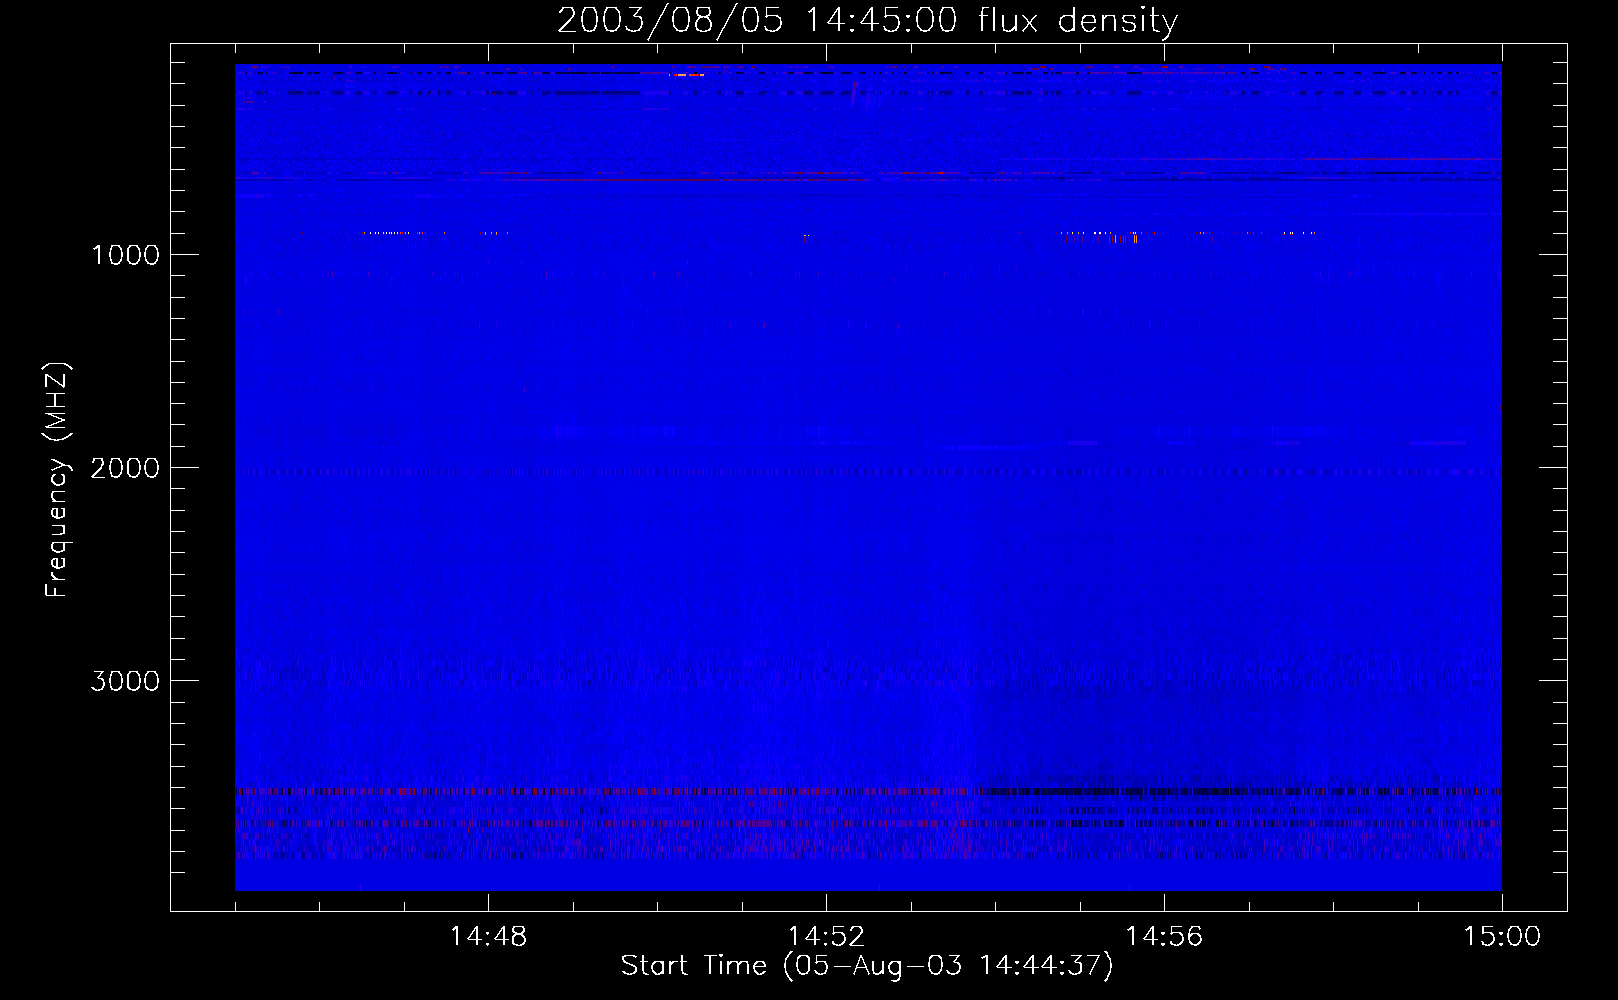Screen dimensions: 1618x1000
Task: Click the 14:56 time tick label
Action: tap(1164, 937)
